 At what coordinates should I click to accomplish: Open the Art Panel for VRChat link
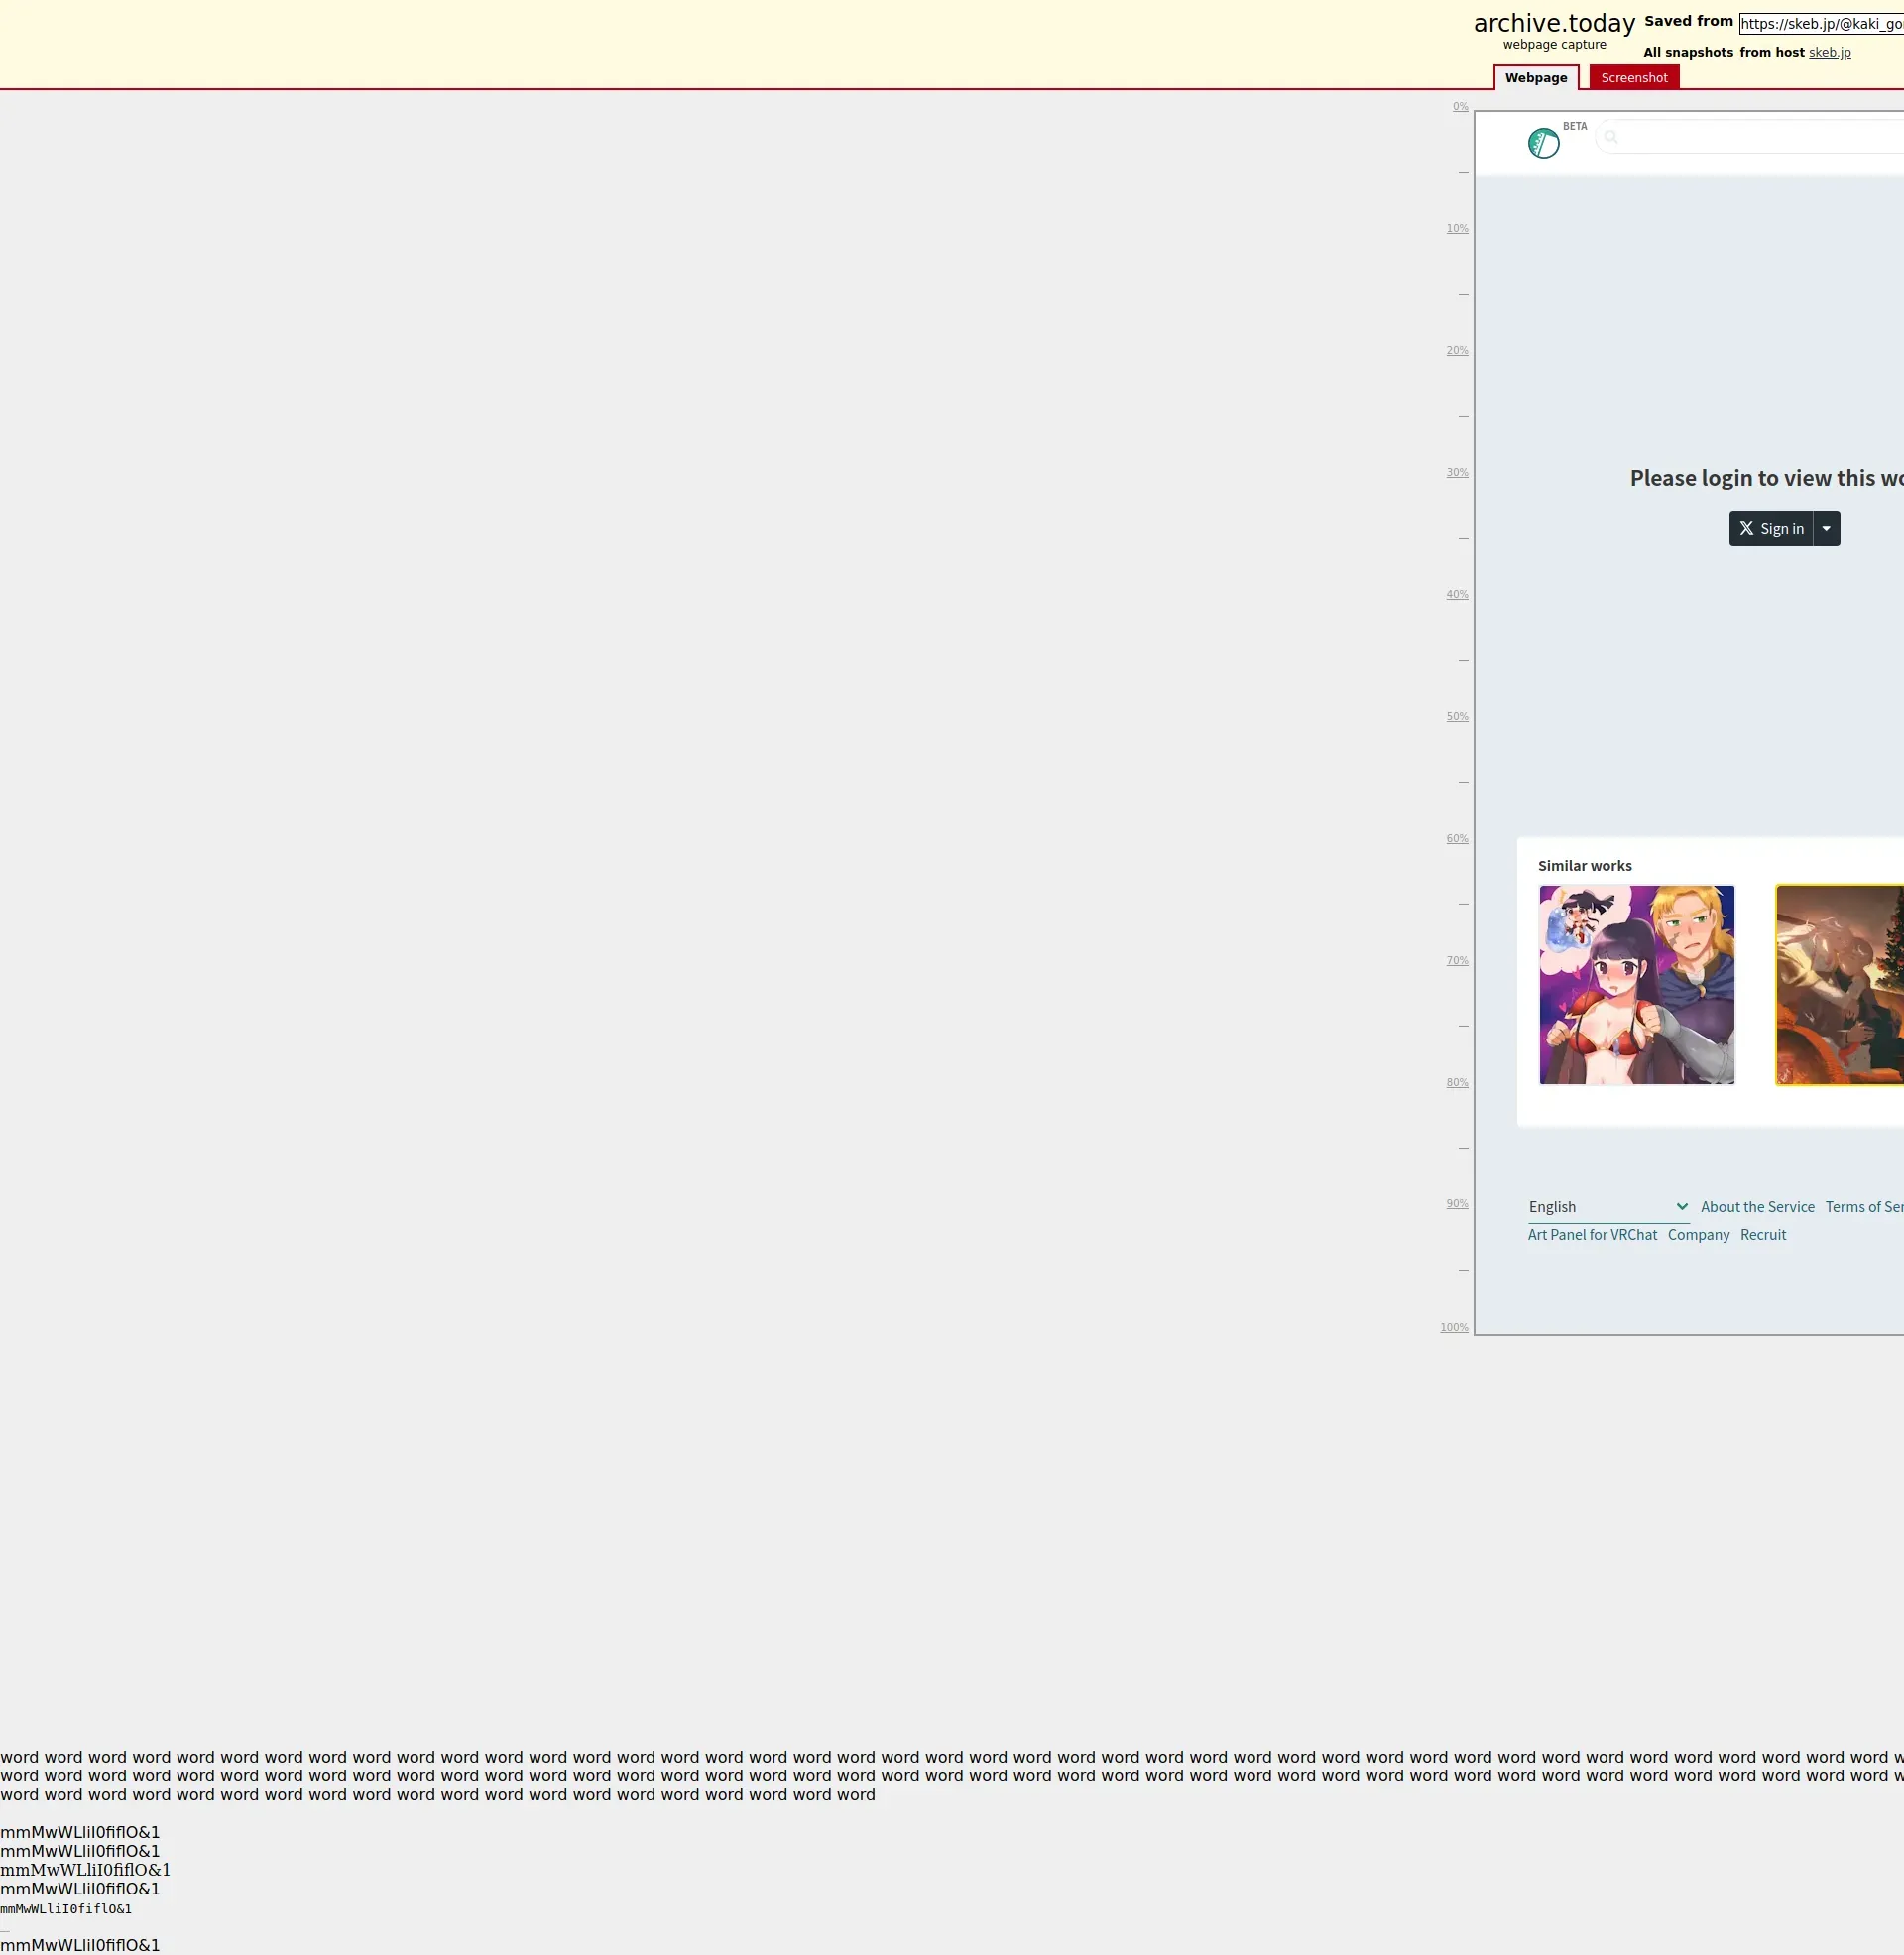click(1592, 1235)
